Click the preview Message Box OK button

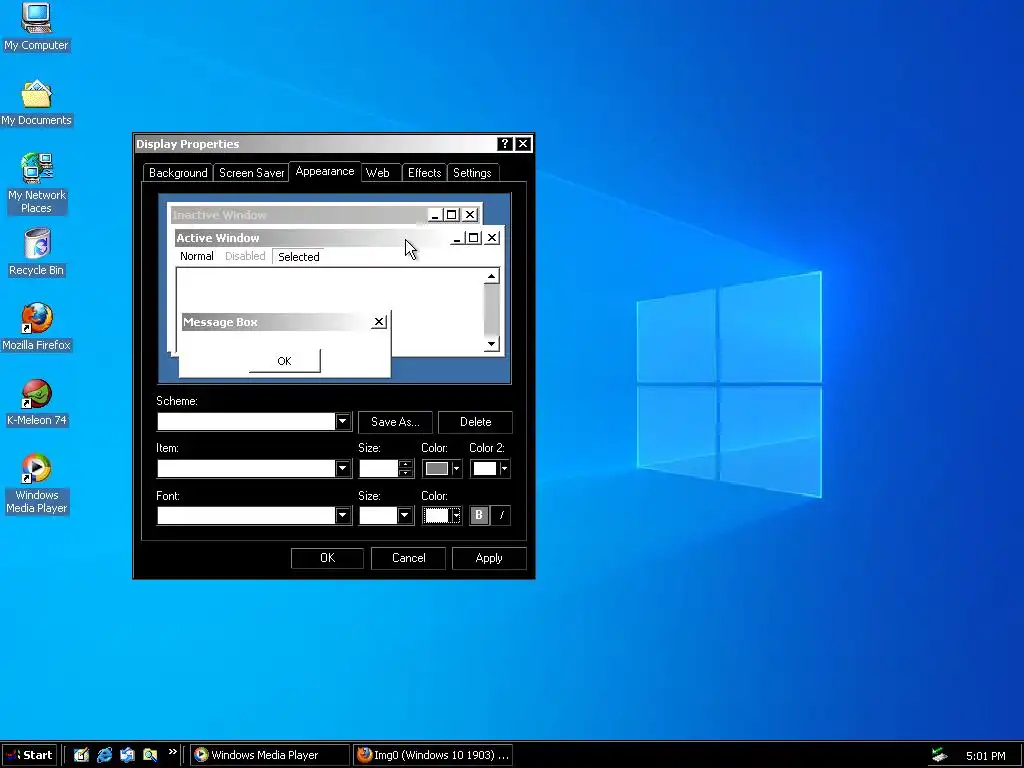(x=284, y=360)
